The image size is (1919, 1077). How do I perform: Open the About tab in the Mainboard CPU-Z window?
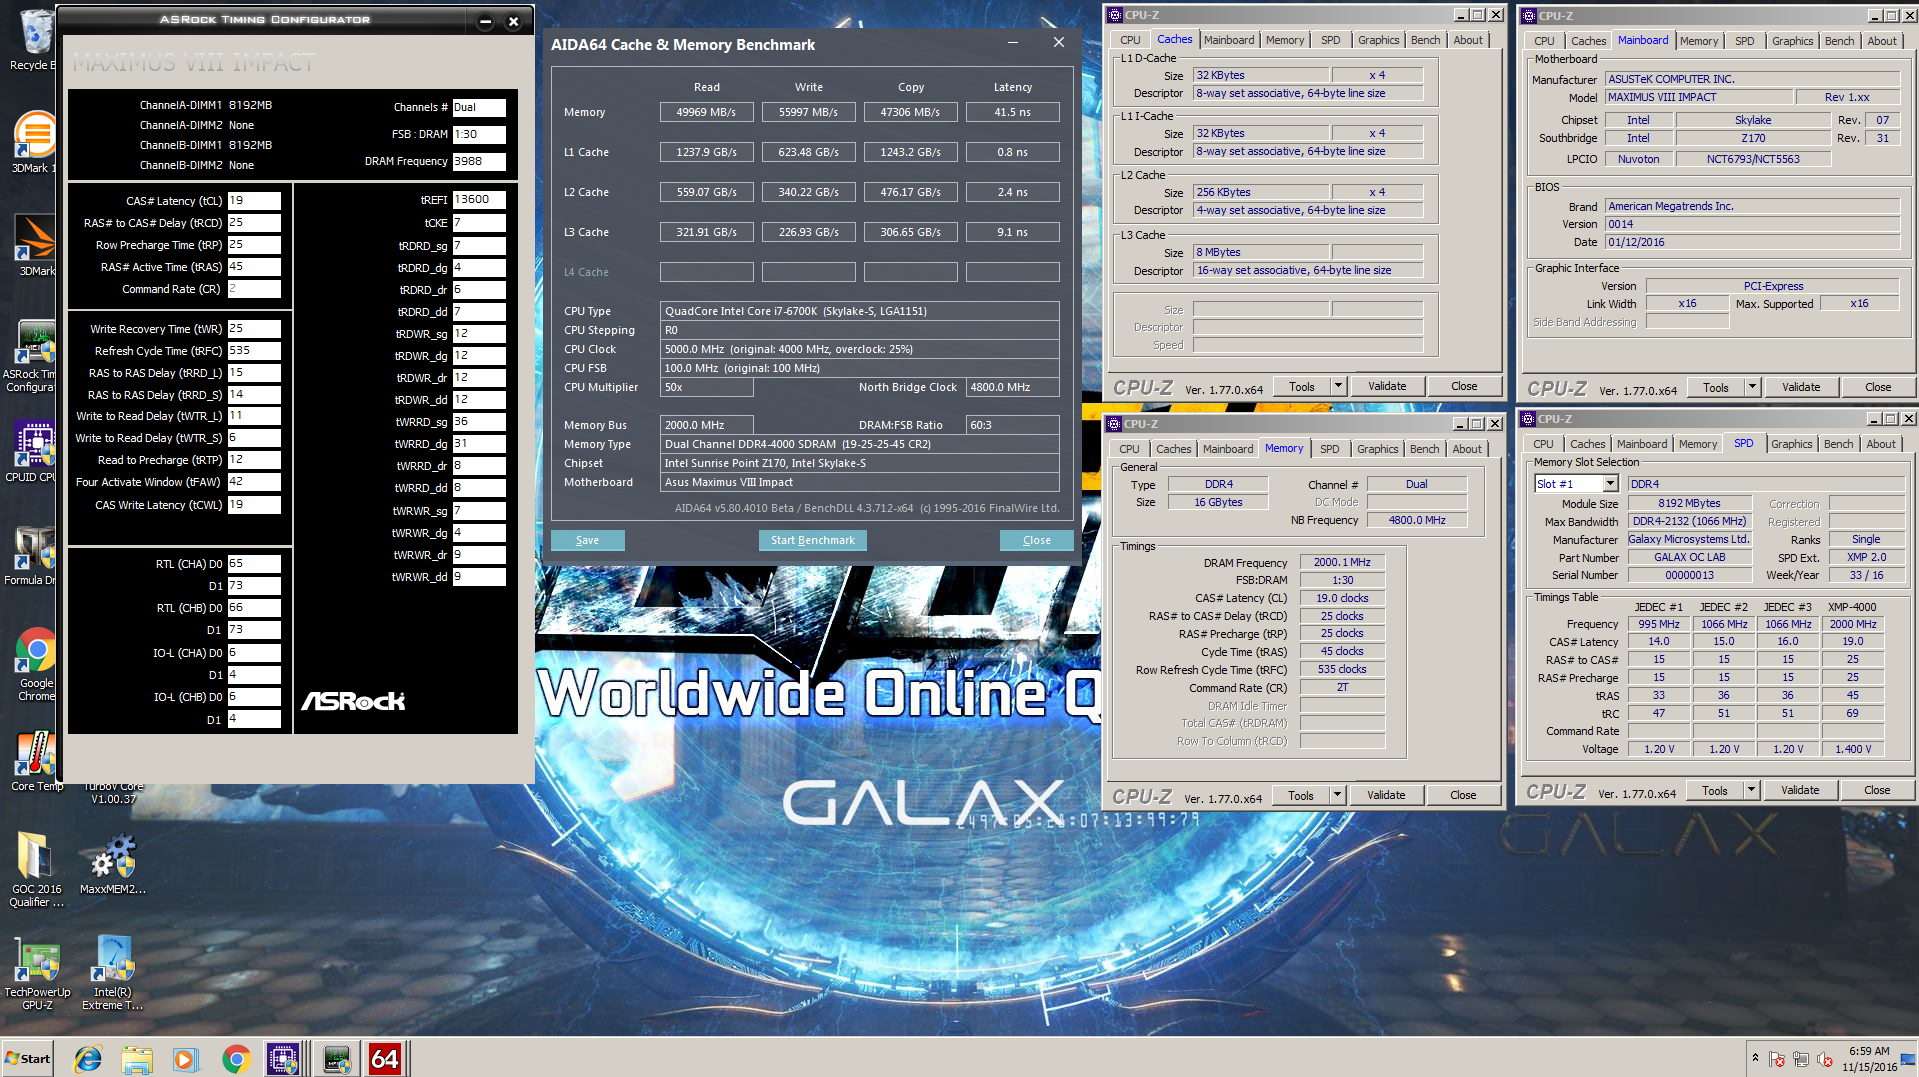pyautogui.click(x=1882, y=41)
